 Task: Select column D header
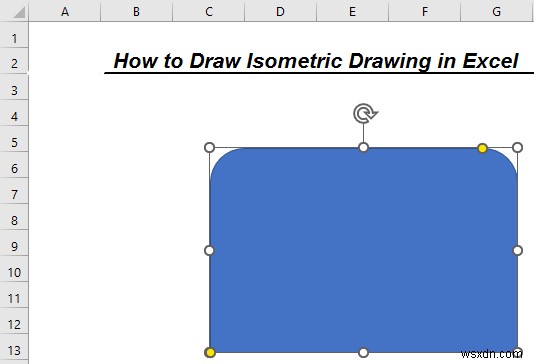280,11
